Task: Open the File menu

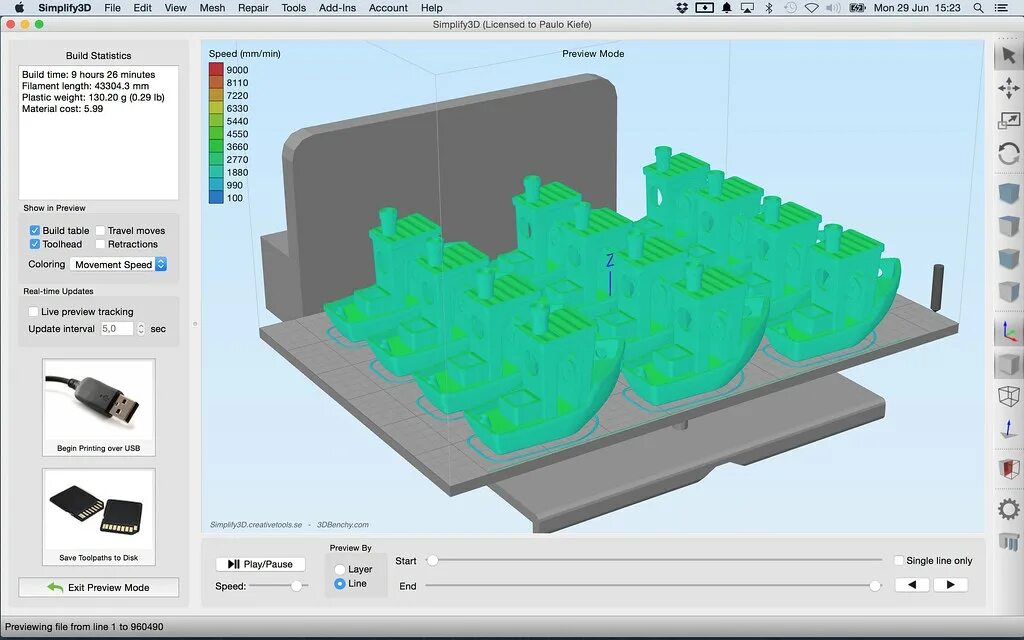Action: click(112, 8)
